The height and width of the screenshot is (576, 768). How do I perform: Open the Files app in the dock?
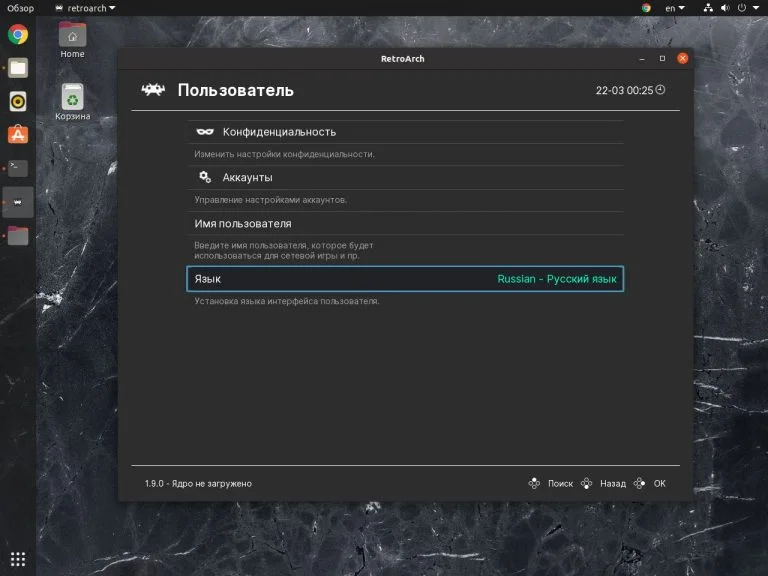(18, 68)
